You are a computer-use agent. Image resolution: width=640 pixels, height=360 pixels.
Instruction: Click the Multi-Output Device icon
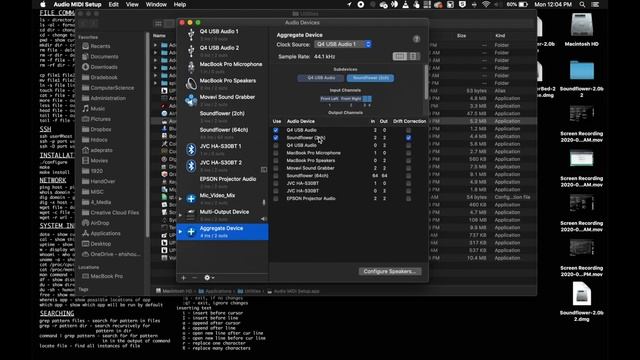[x=191, y=215]
